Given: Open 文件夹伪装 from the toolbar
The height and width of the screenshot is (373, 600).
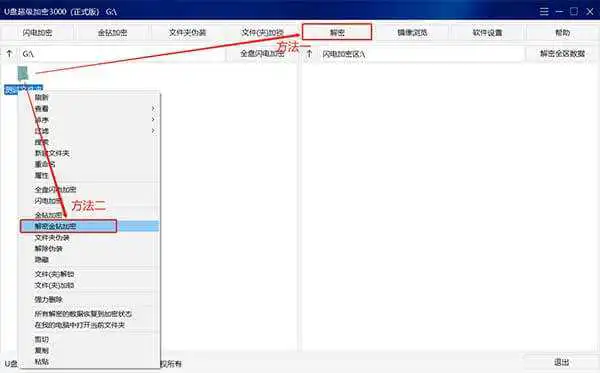Looking at the screenshot, I should 187,33.
